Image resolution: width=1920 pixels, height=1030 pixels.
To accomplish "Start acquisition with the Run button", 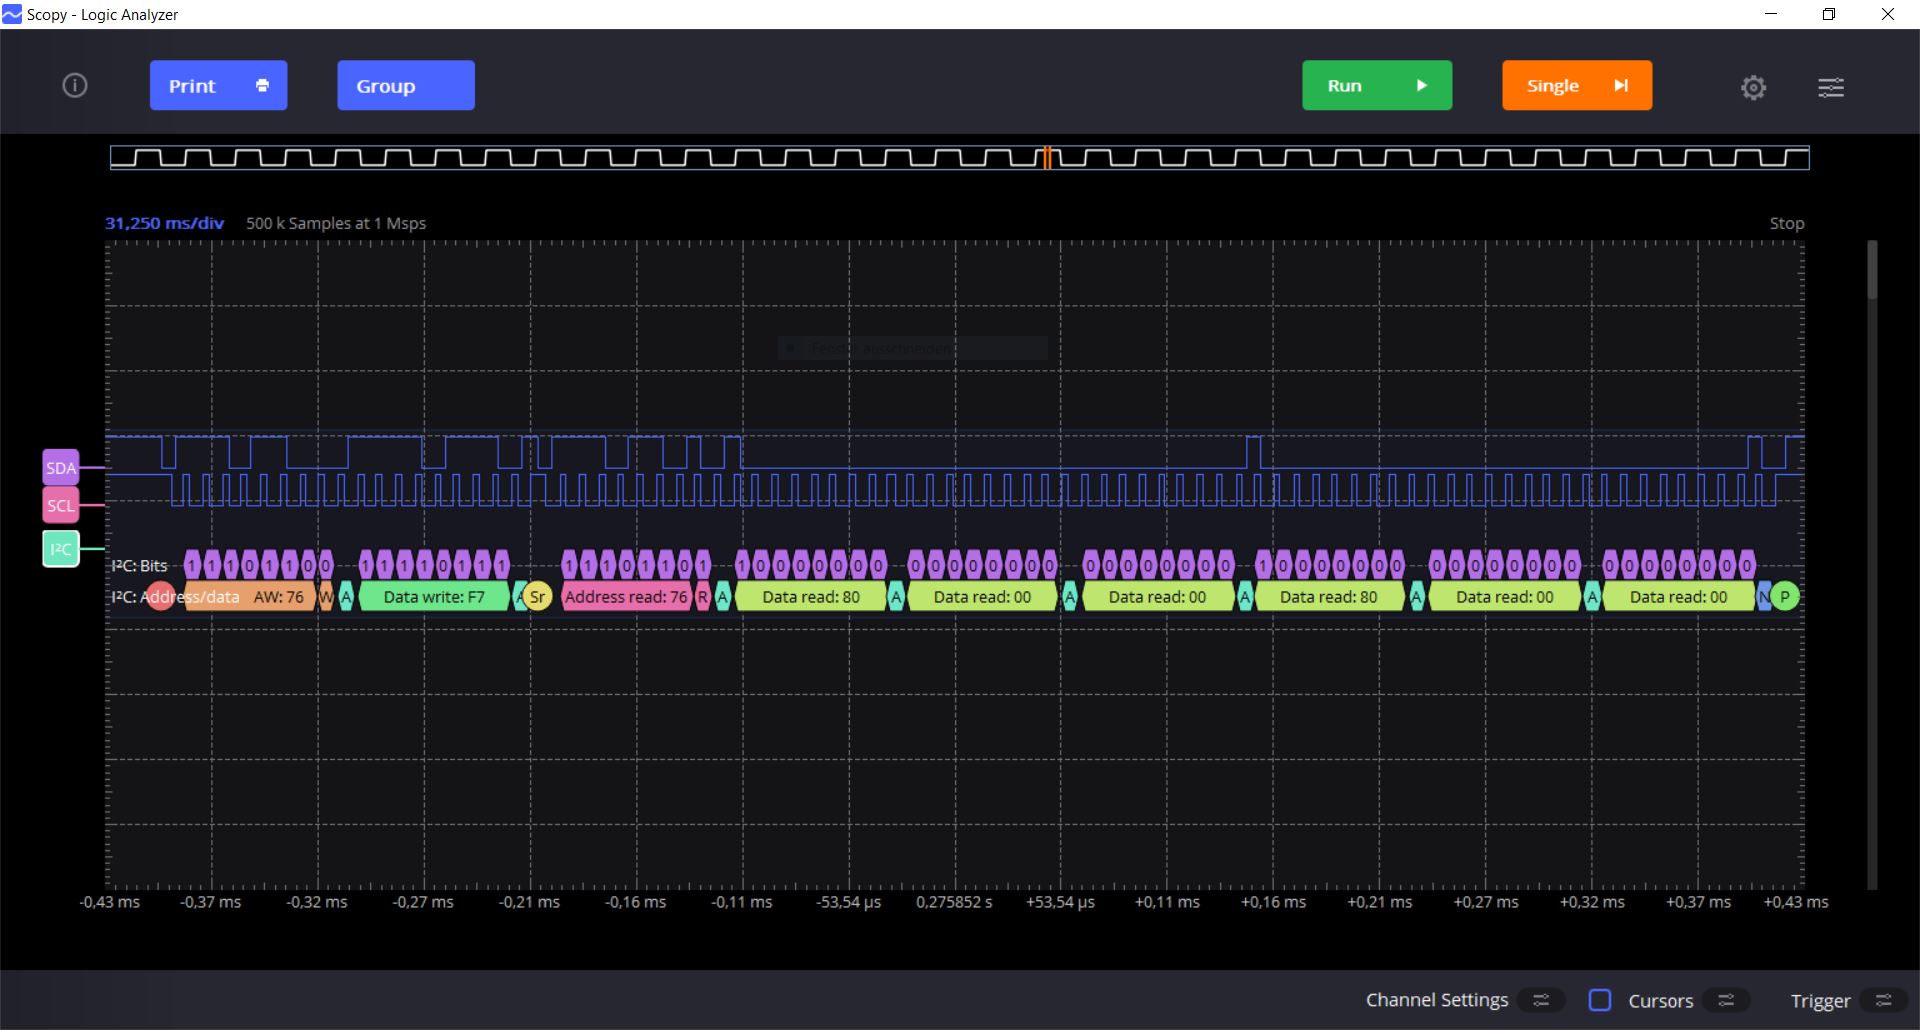I will 1376,86.
